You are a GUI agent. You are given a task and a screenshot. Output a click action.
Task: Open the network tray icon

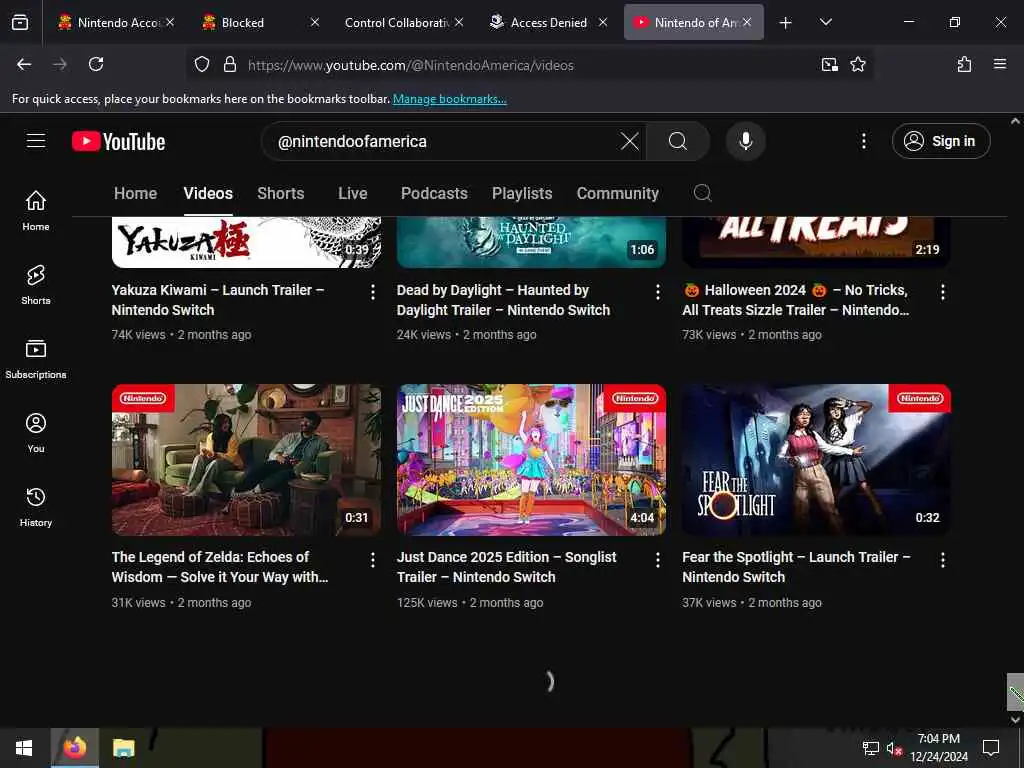coord(871,749)
